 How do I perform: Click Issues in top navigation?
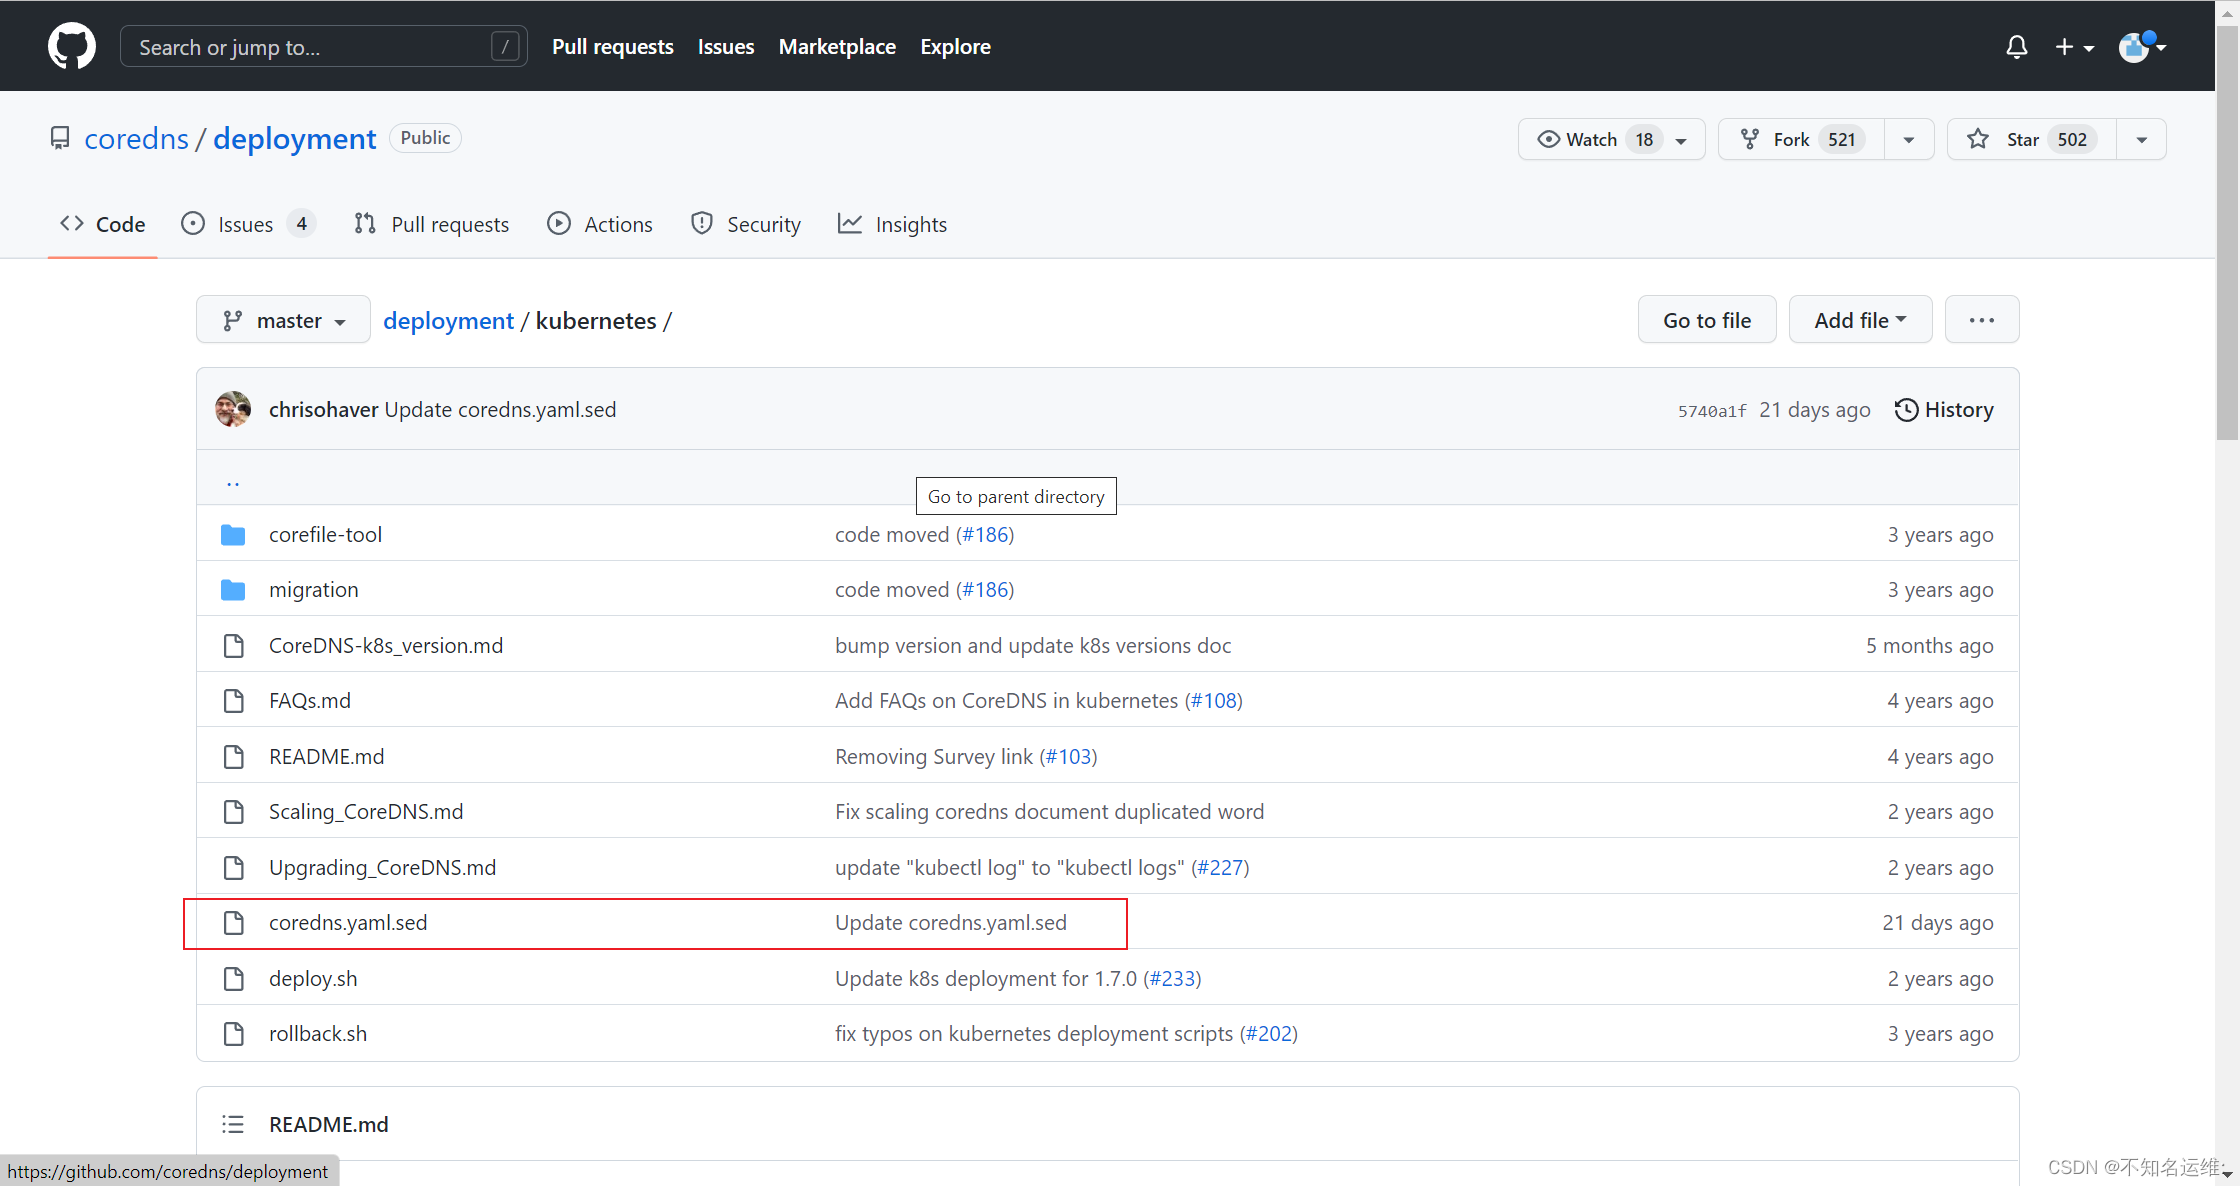pyautogui.click(x=726, y=46)
